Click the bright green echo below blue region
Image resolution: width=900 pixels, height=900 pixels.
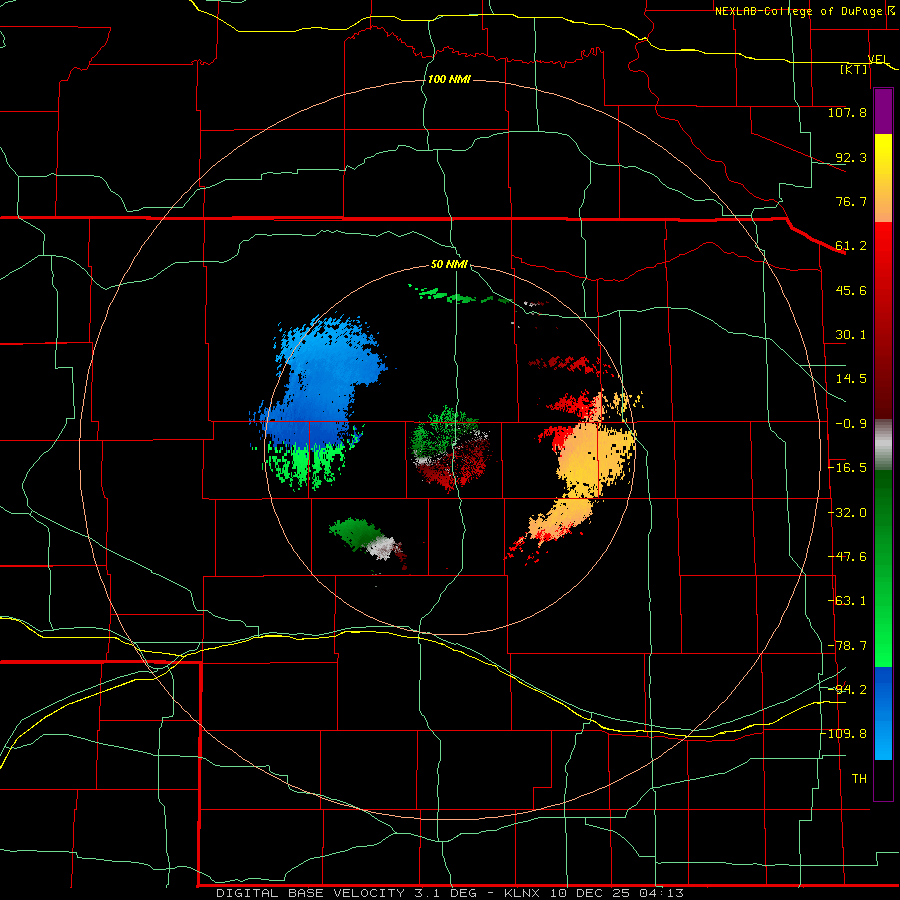pos(304,463)
